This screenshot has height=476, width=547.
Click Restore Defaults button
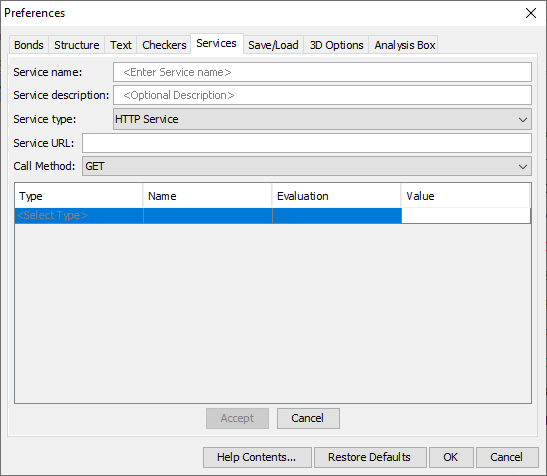(370, 457)
